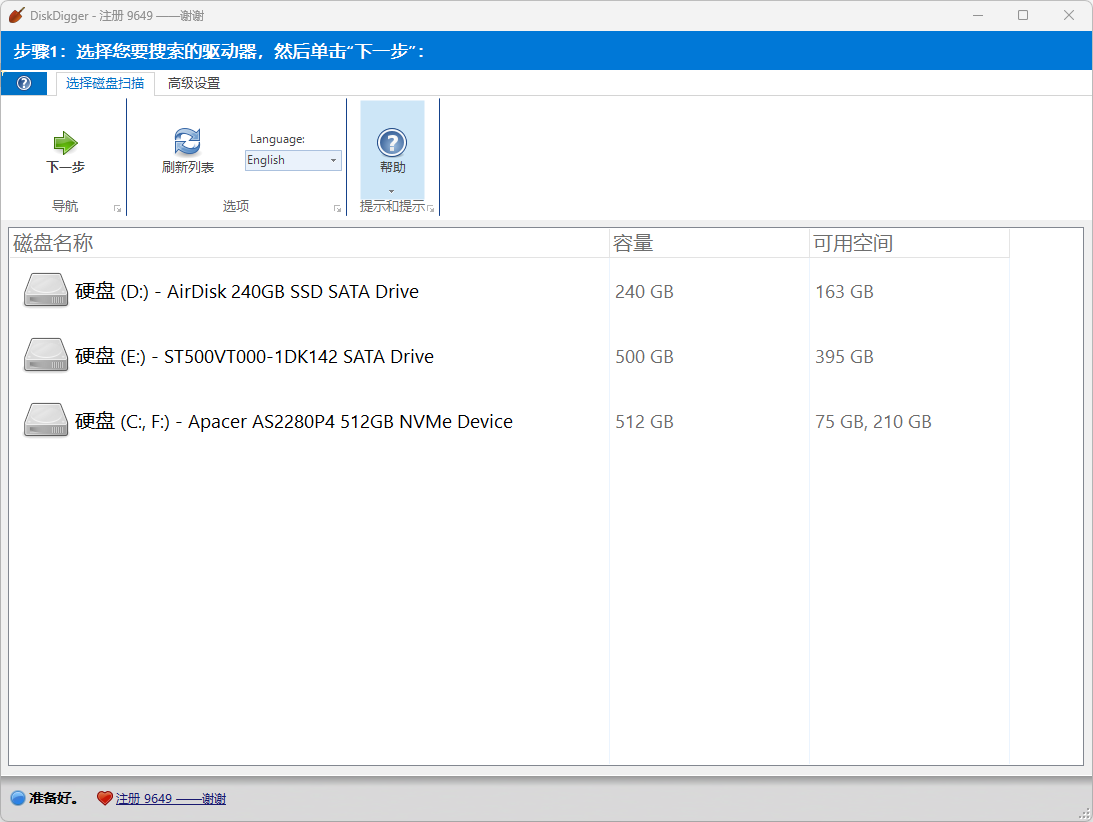Click the blue ready status indicator icon
This screenshot has height=822, width=1093.
[18, 798]
